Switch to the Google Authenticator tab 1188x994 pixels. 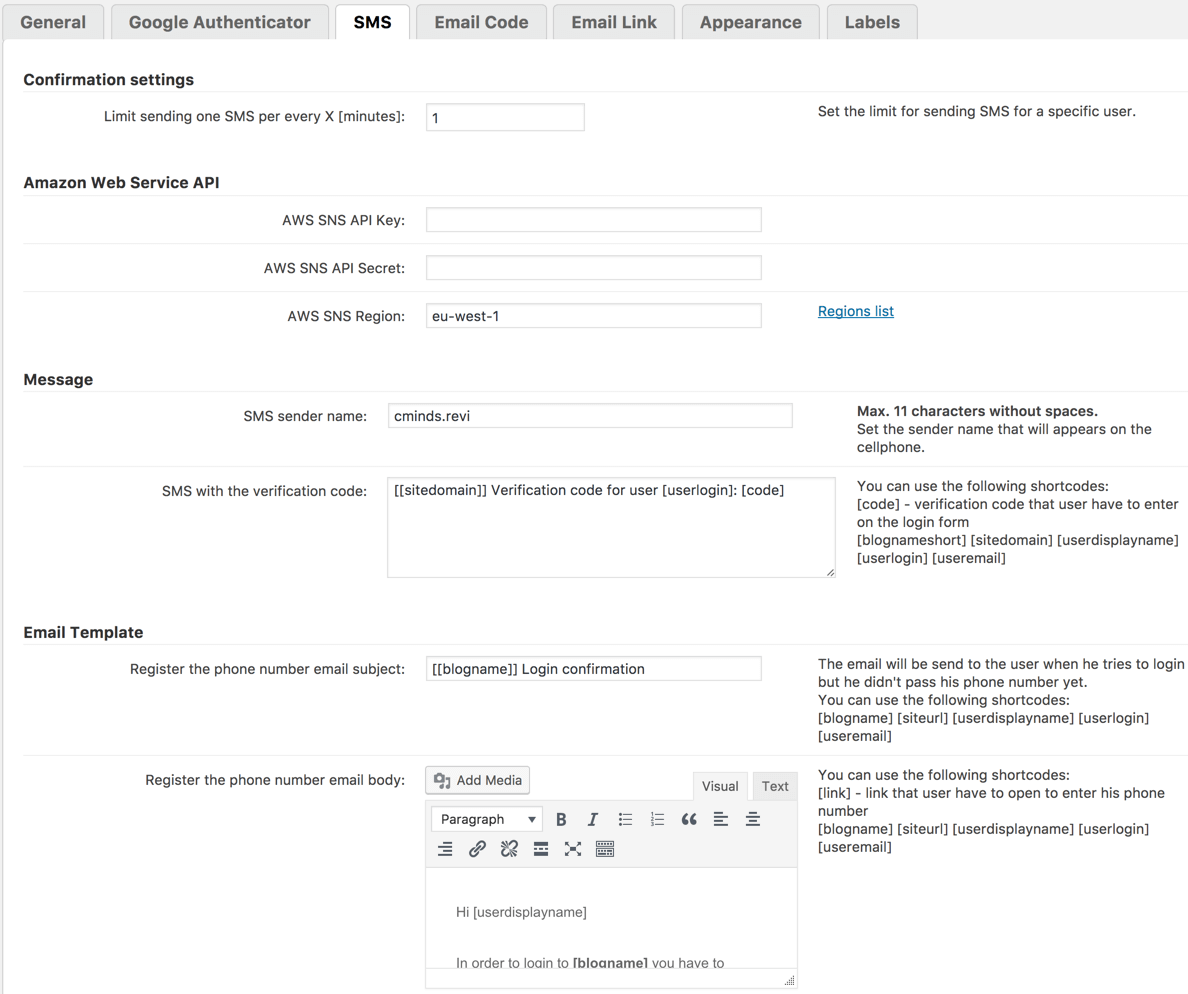pos(220,22)
